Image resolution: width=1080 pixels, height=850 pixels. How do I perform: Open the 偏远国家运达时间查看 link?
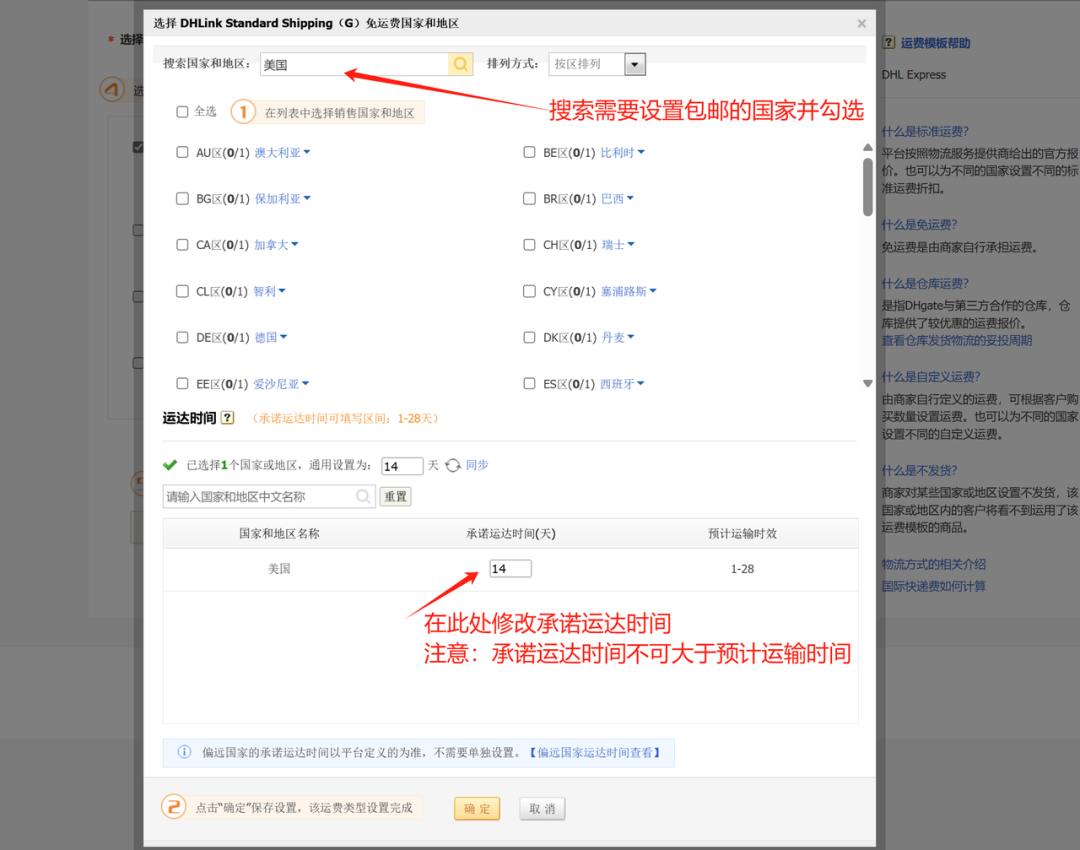pos(596,752)
